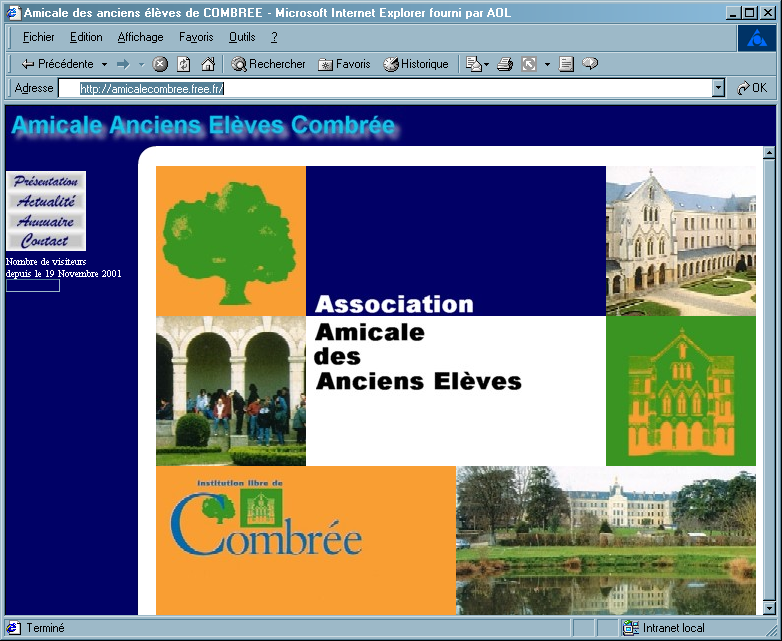This screenshot has height=641, width=782.
Task: Click the AOL logo icon
Action: click(x=756, y=38)
